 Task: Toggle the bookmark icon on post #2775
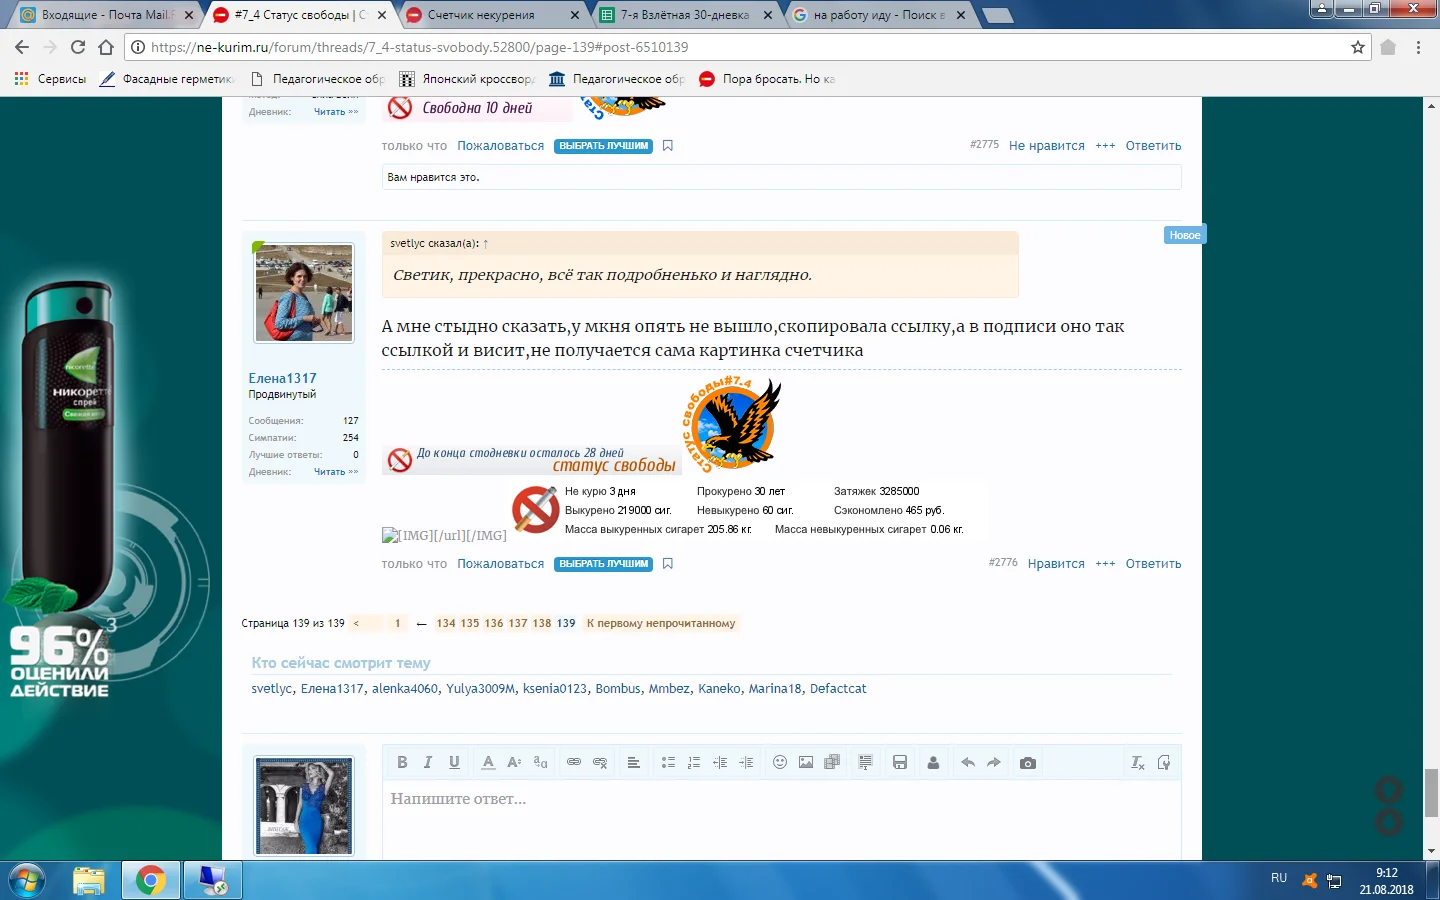pos(668,146)
